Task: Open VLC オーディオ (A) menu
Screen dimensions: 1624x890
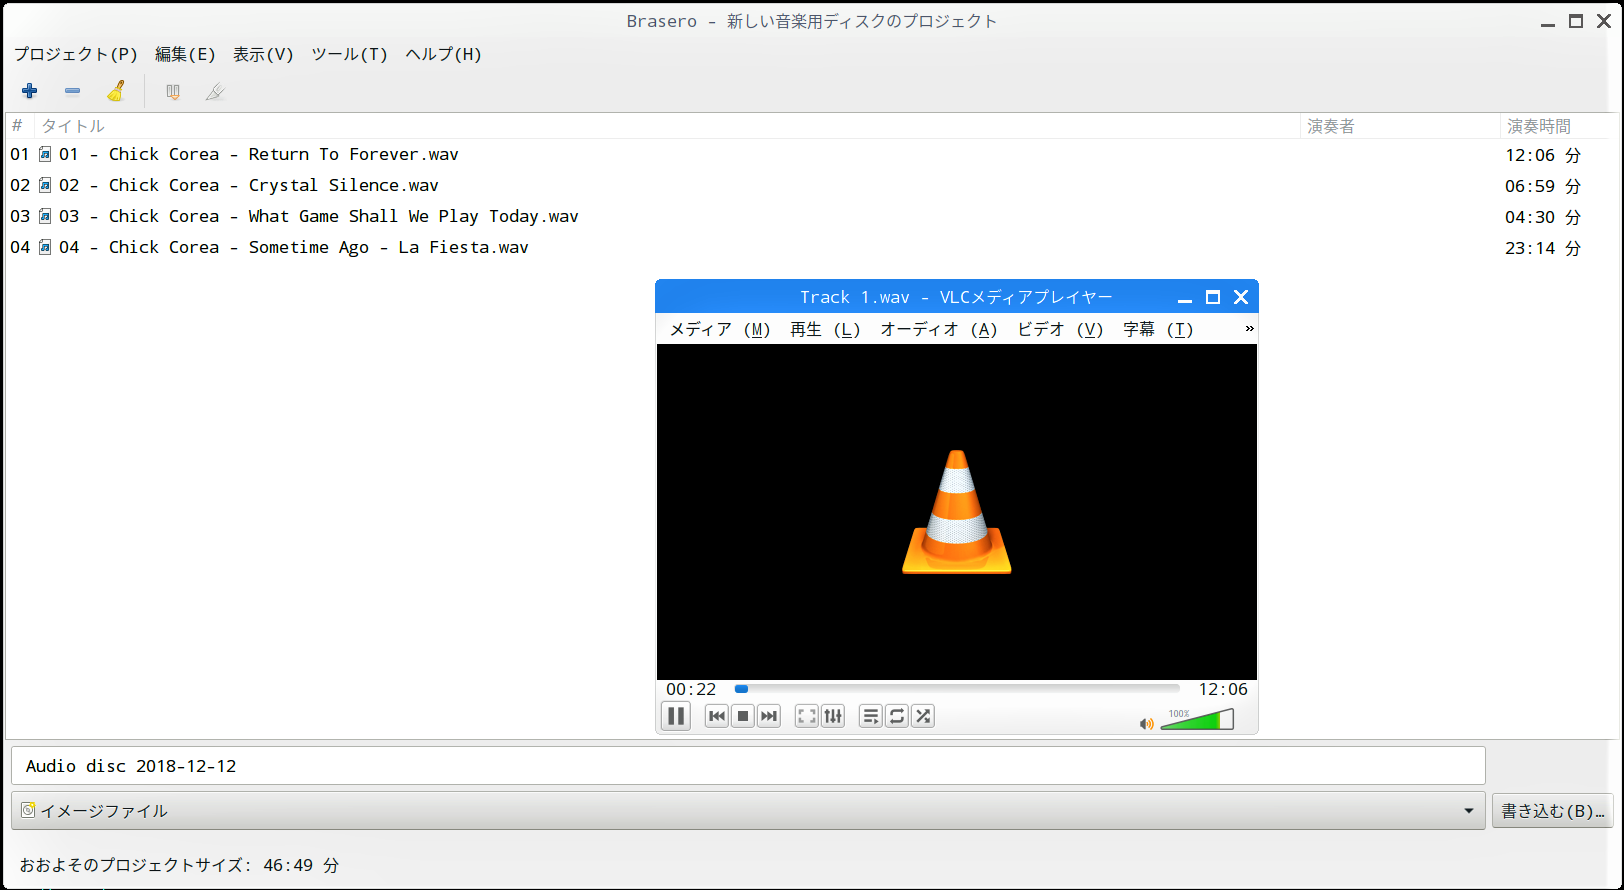Action: [x=939, y=329]
